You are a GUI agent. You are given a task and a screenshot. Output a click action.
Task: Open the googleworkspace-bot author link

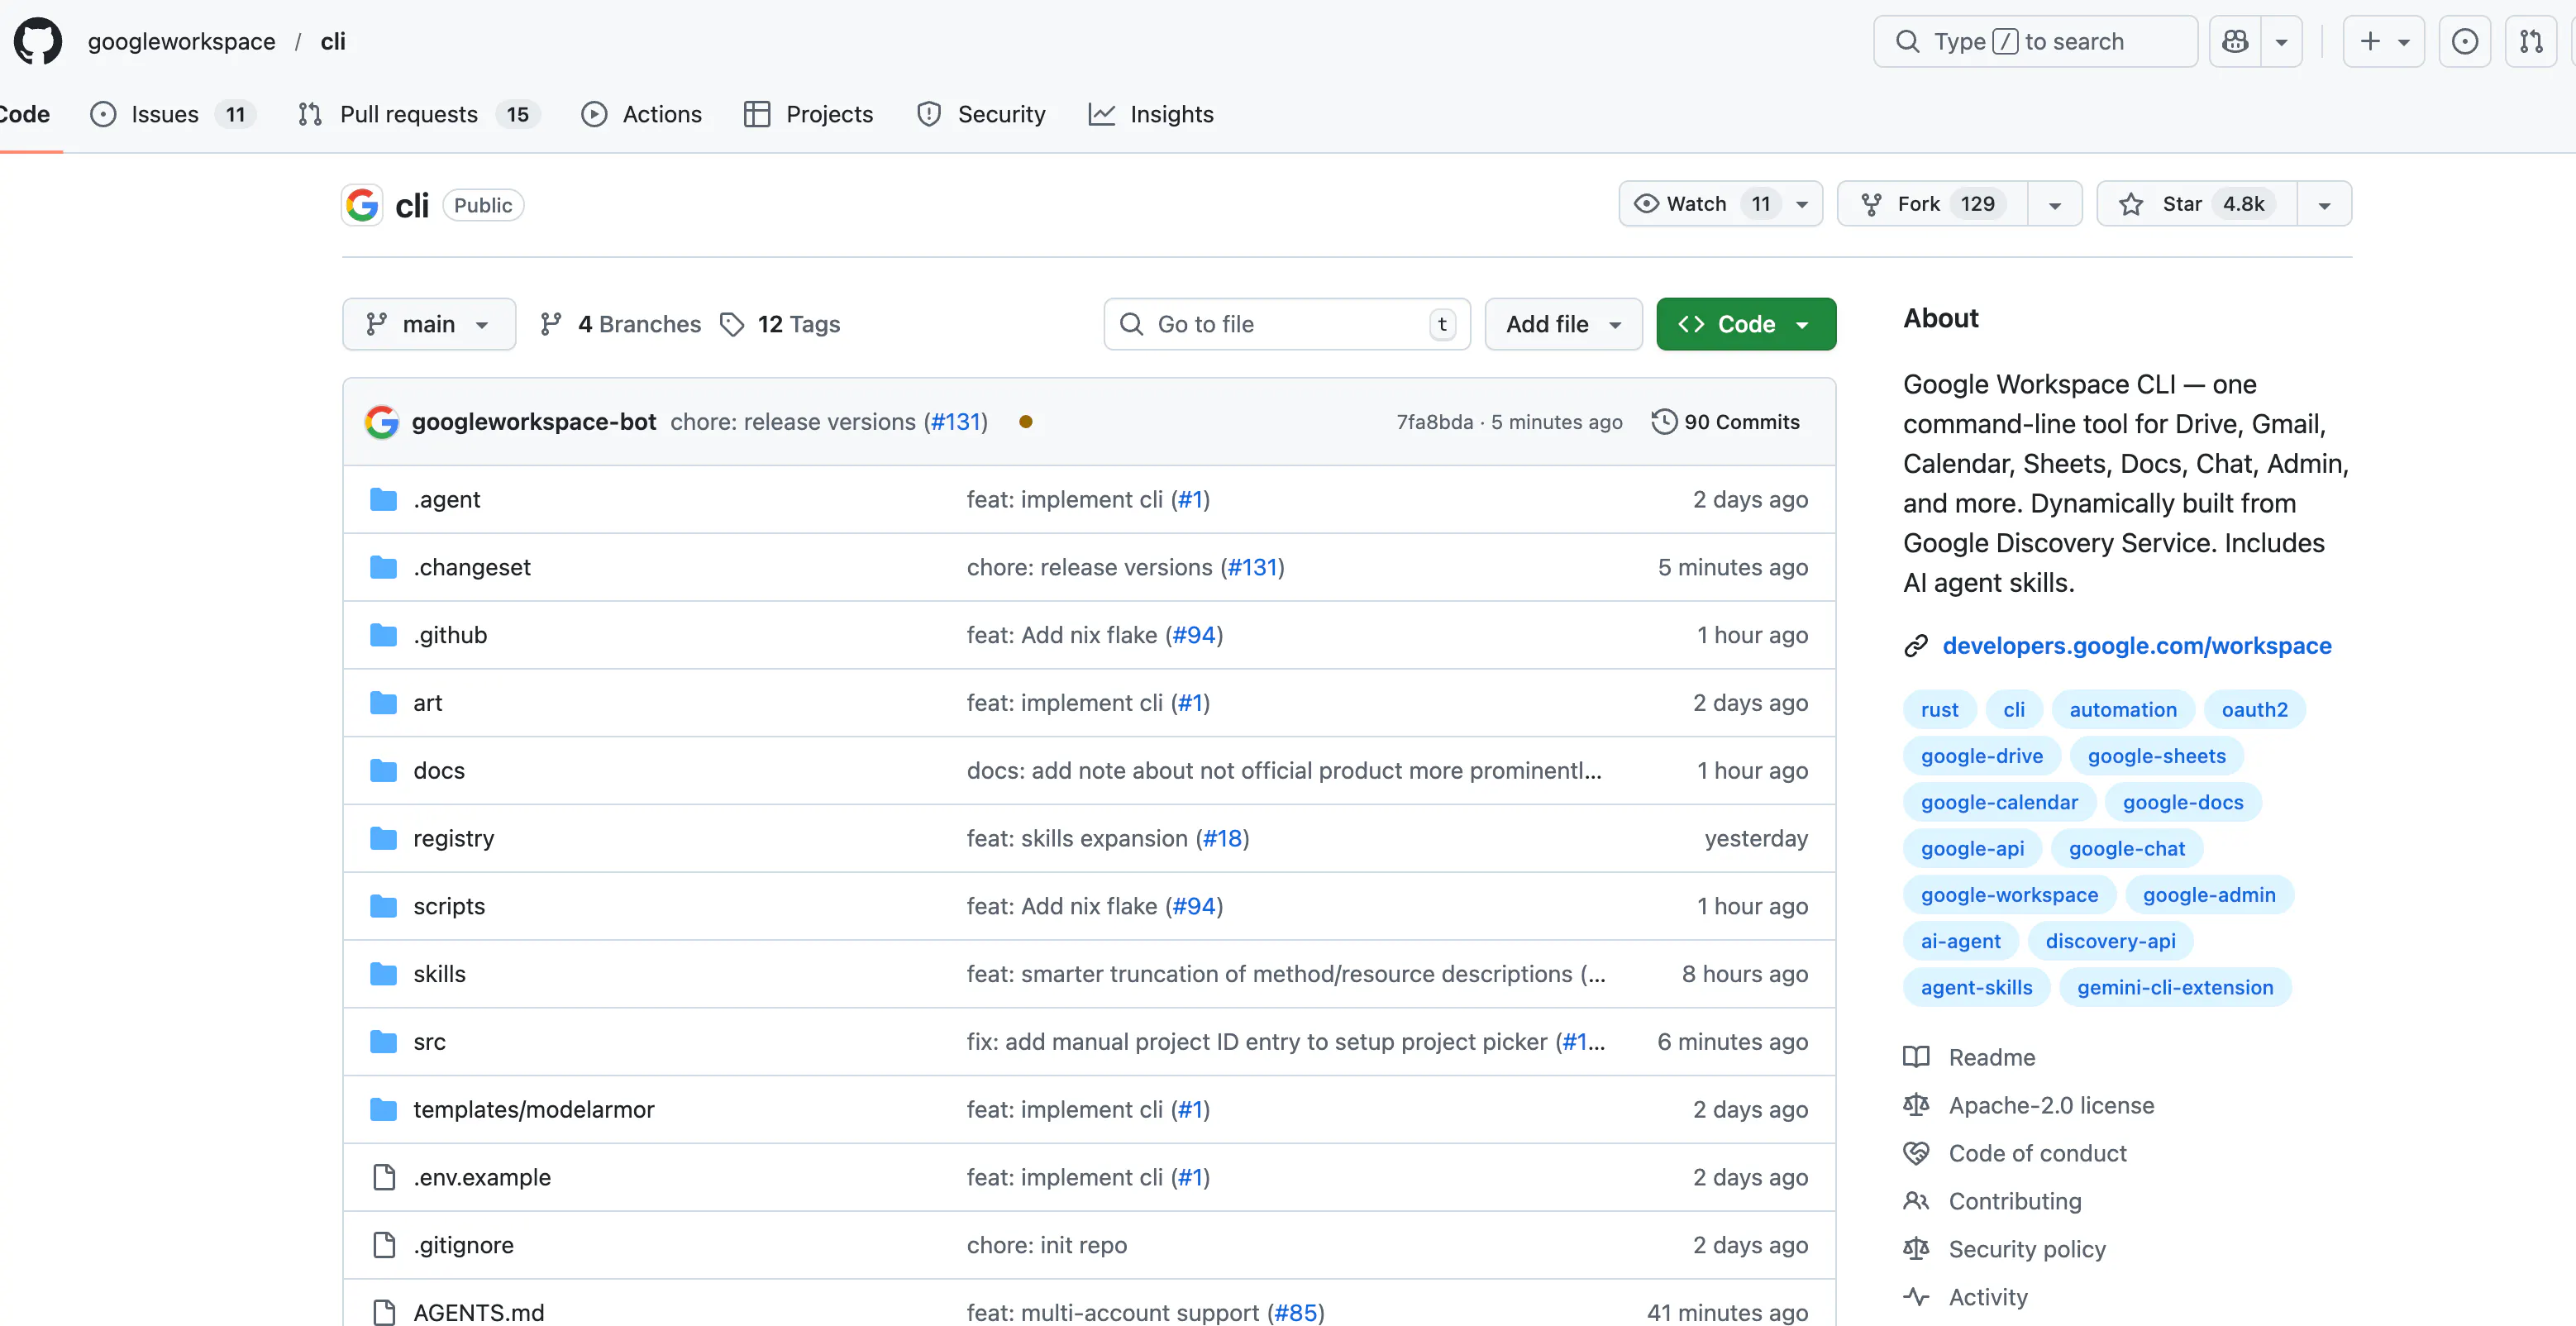click(x=534, y=422)
